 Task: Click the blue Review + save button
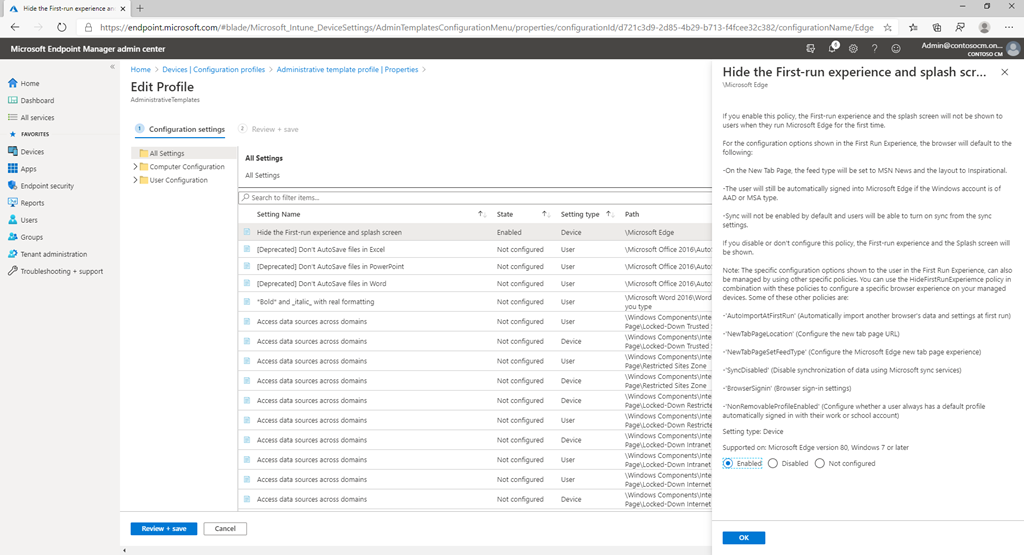163,528
